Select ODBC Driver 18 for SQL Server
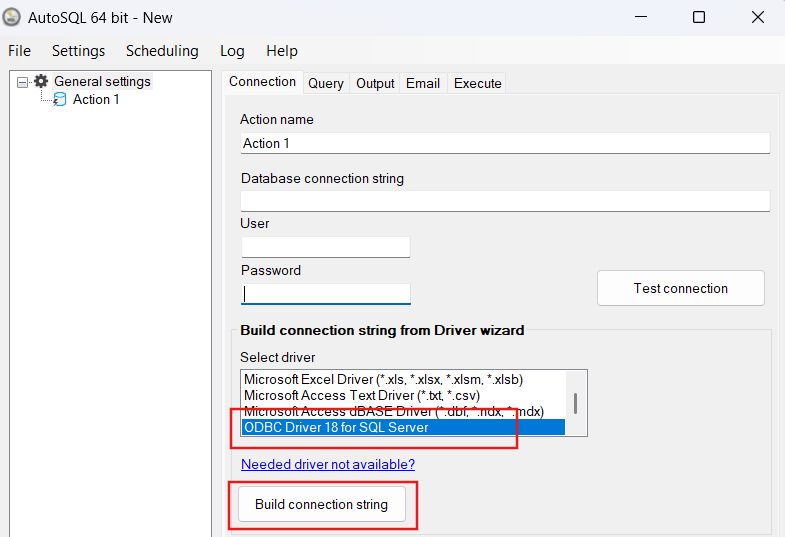 pos(404,427)
